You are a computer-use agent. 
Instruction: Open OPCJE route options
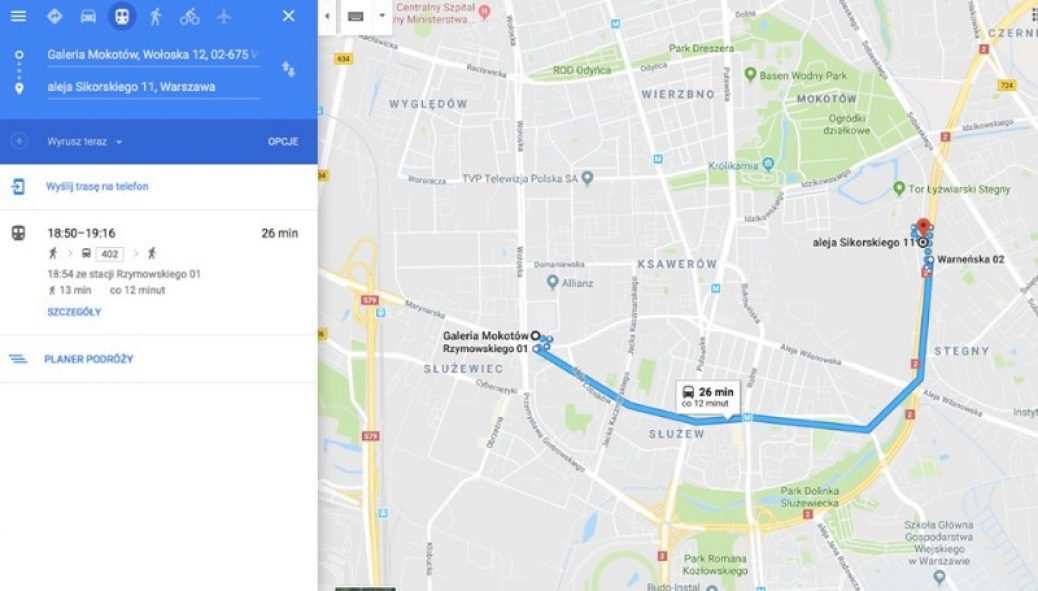[283, 142]
